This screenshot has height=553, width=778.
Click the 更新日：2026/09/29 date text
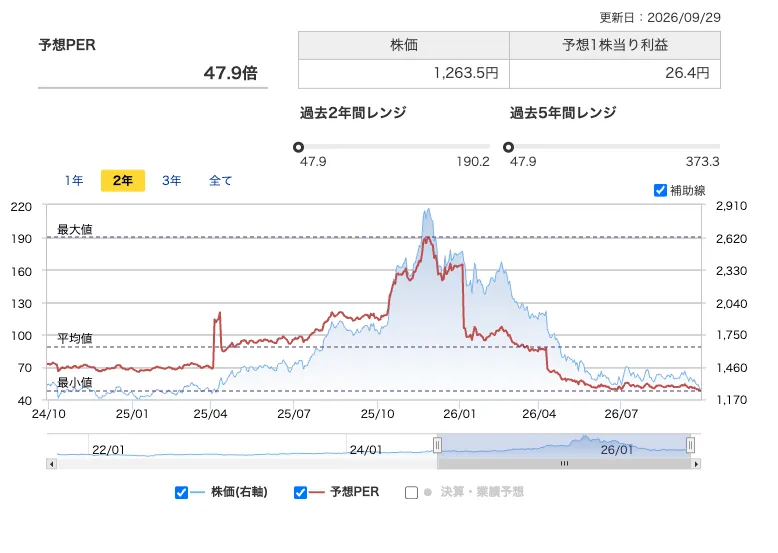(660, 17)
